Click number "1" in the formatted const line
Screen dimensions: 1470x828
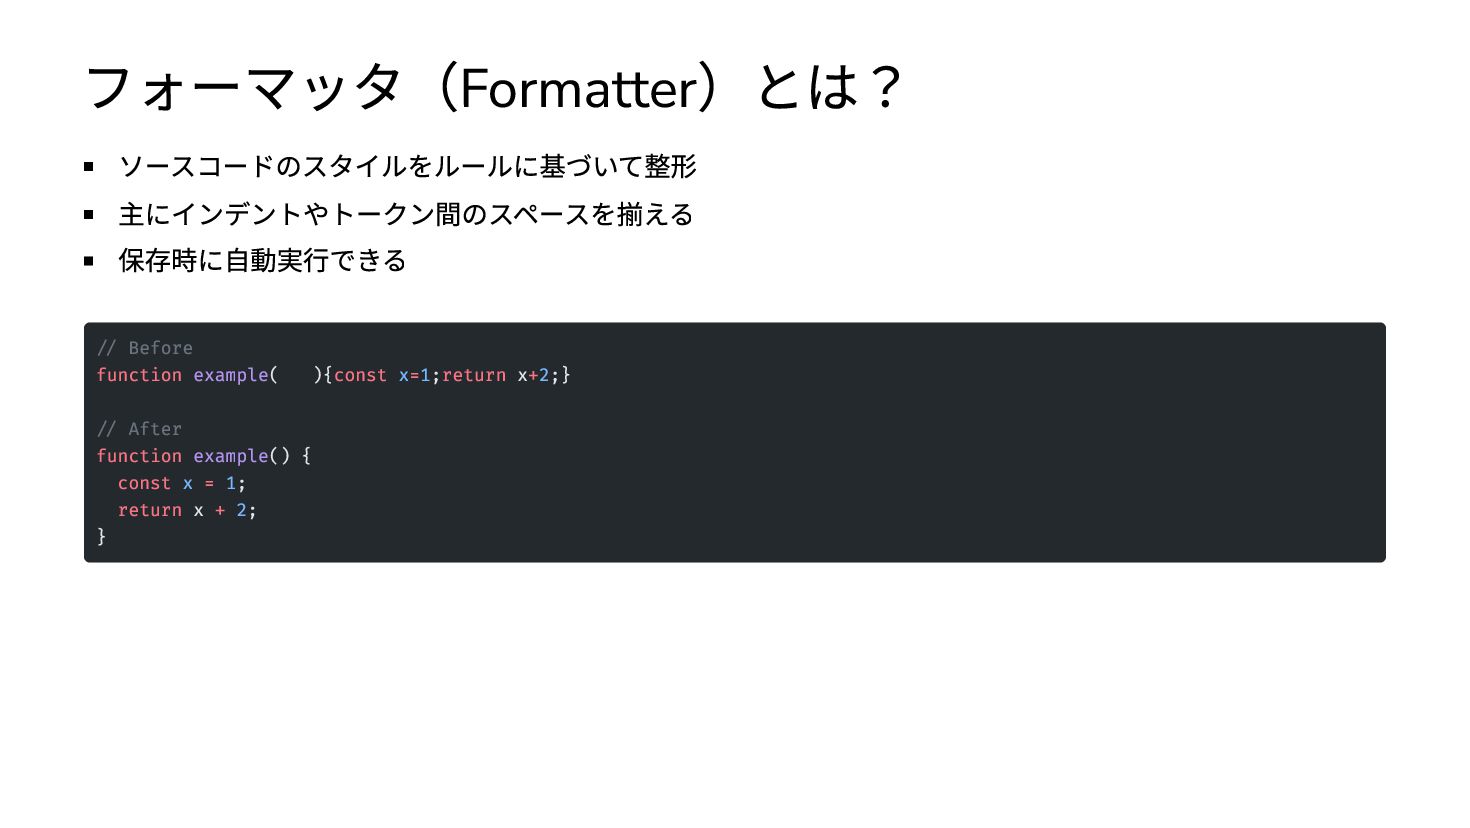231,483
